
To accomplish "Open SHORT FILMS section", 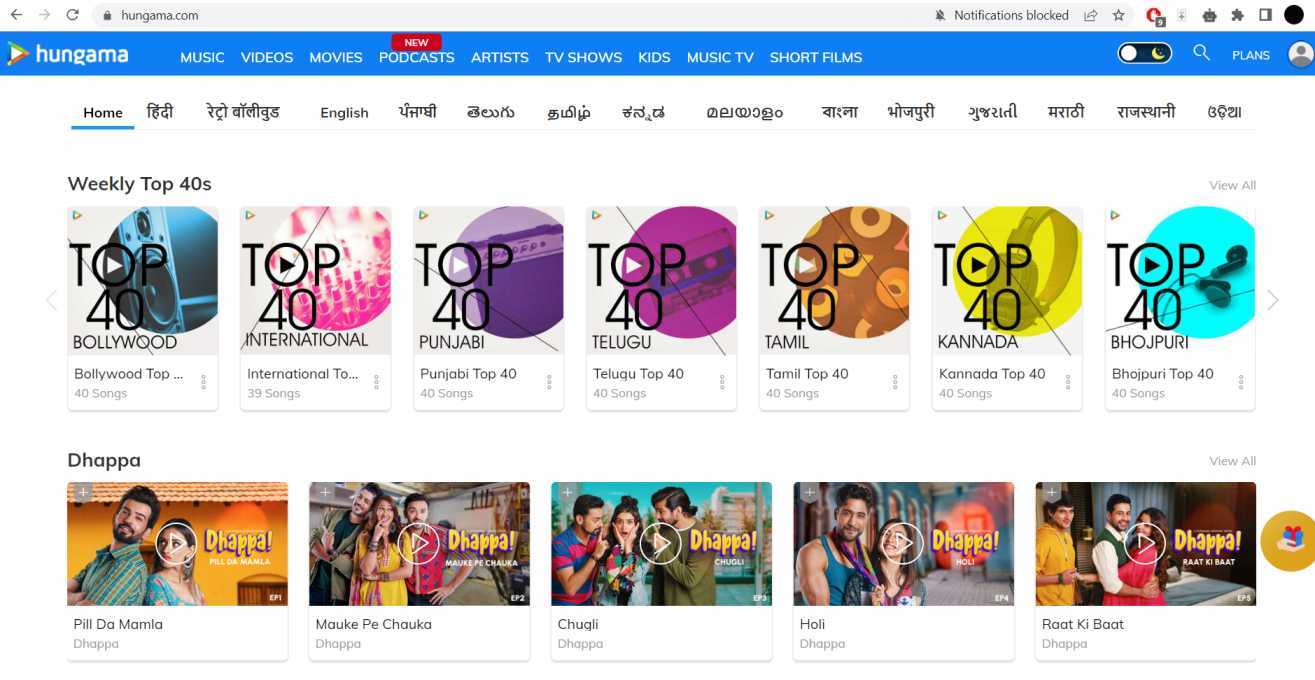I will (x=816, y=57).
